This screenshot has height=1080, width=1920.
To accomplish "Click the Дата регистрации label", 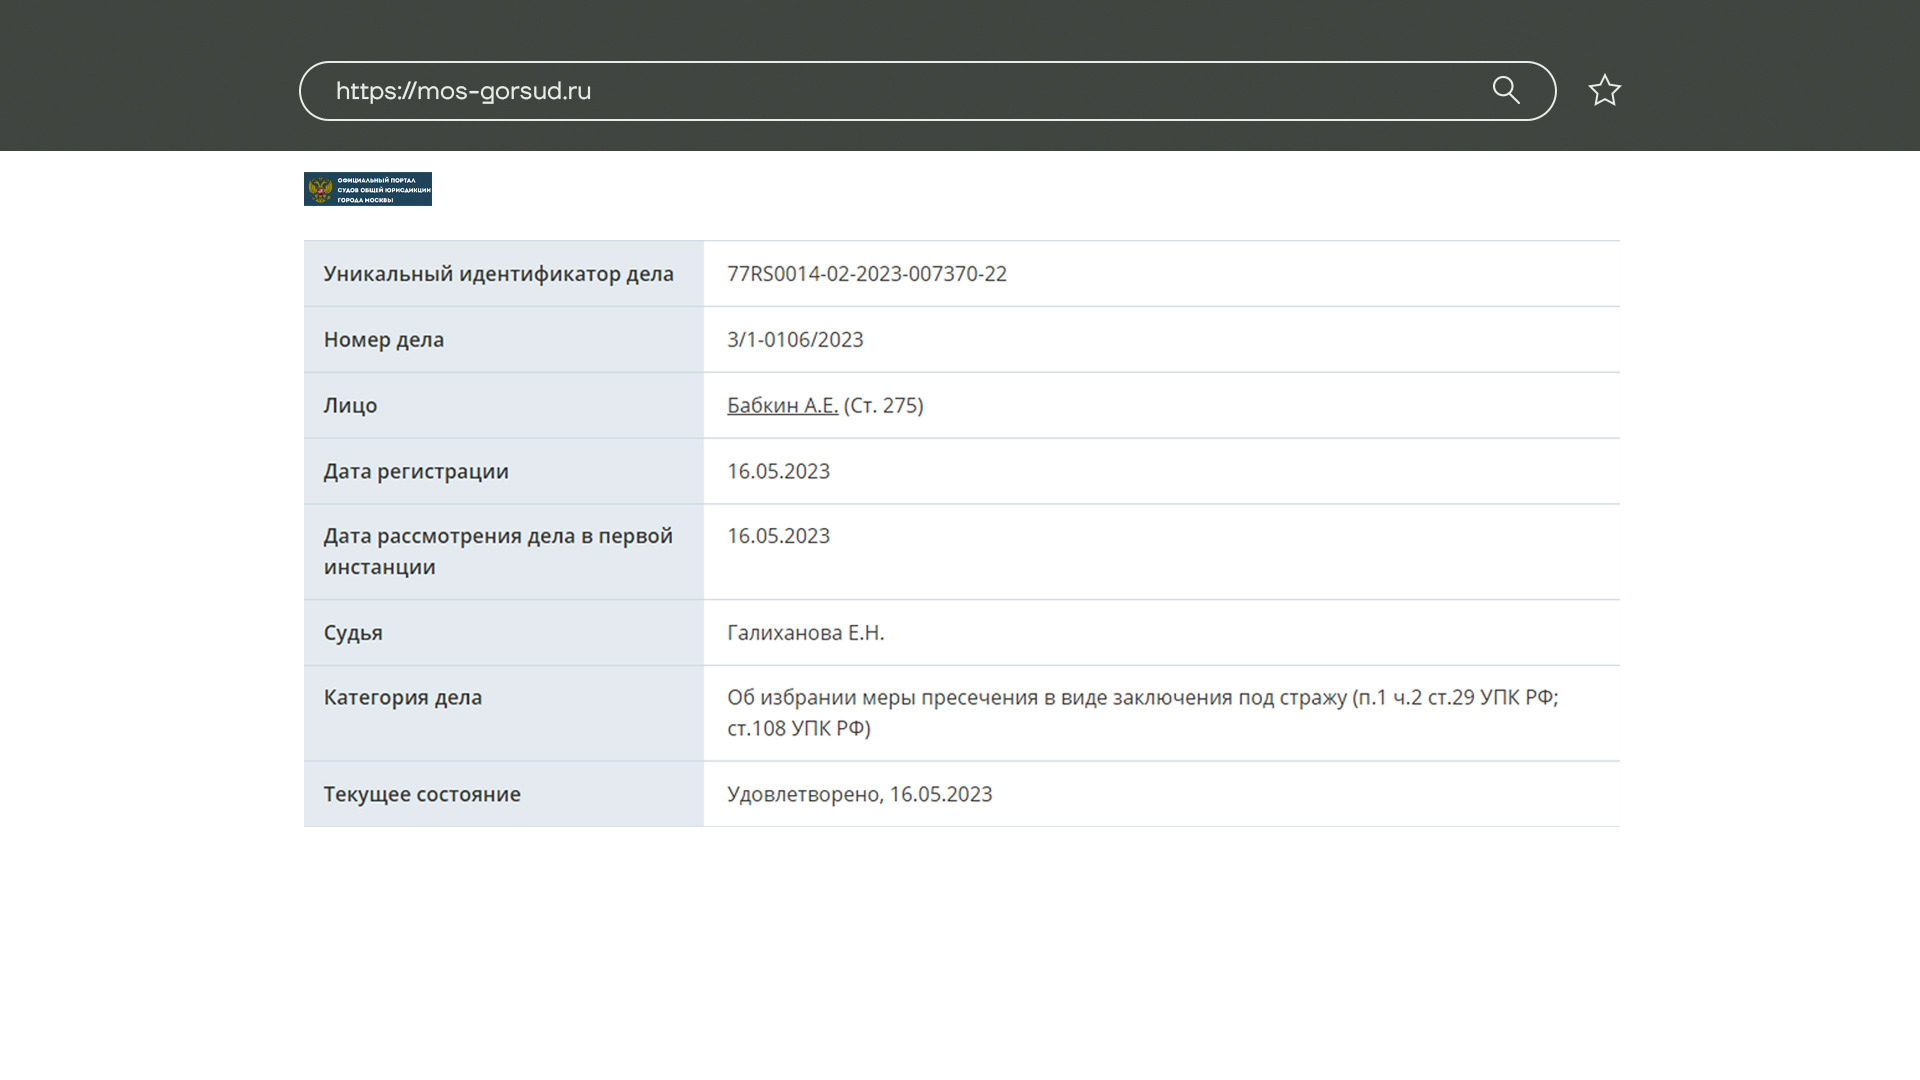I will pyautogui.click(x=415, y=471).
